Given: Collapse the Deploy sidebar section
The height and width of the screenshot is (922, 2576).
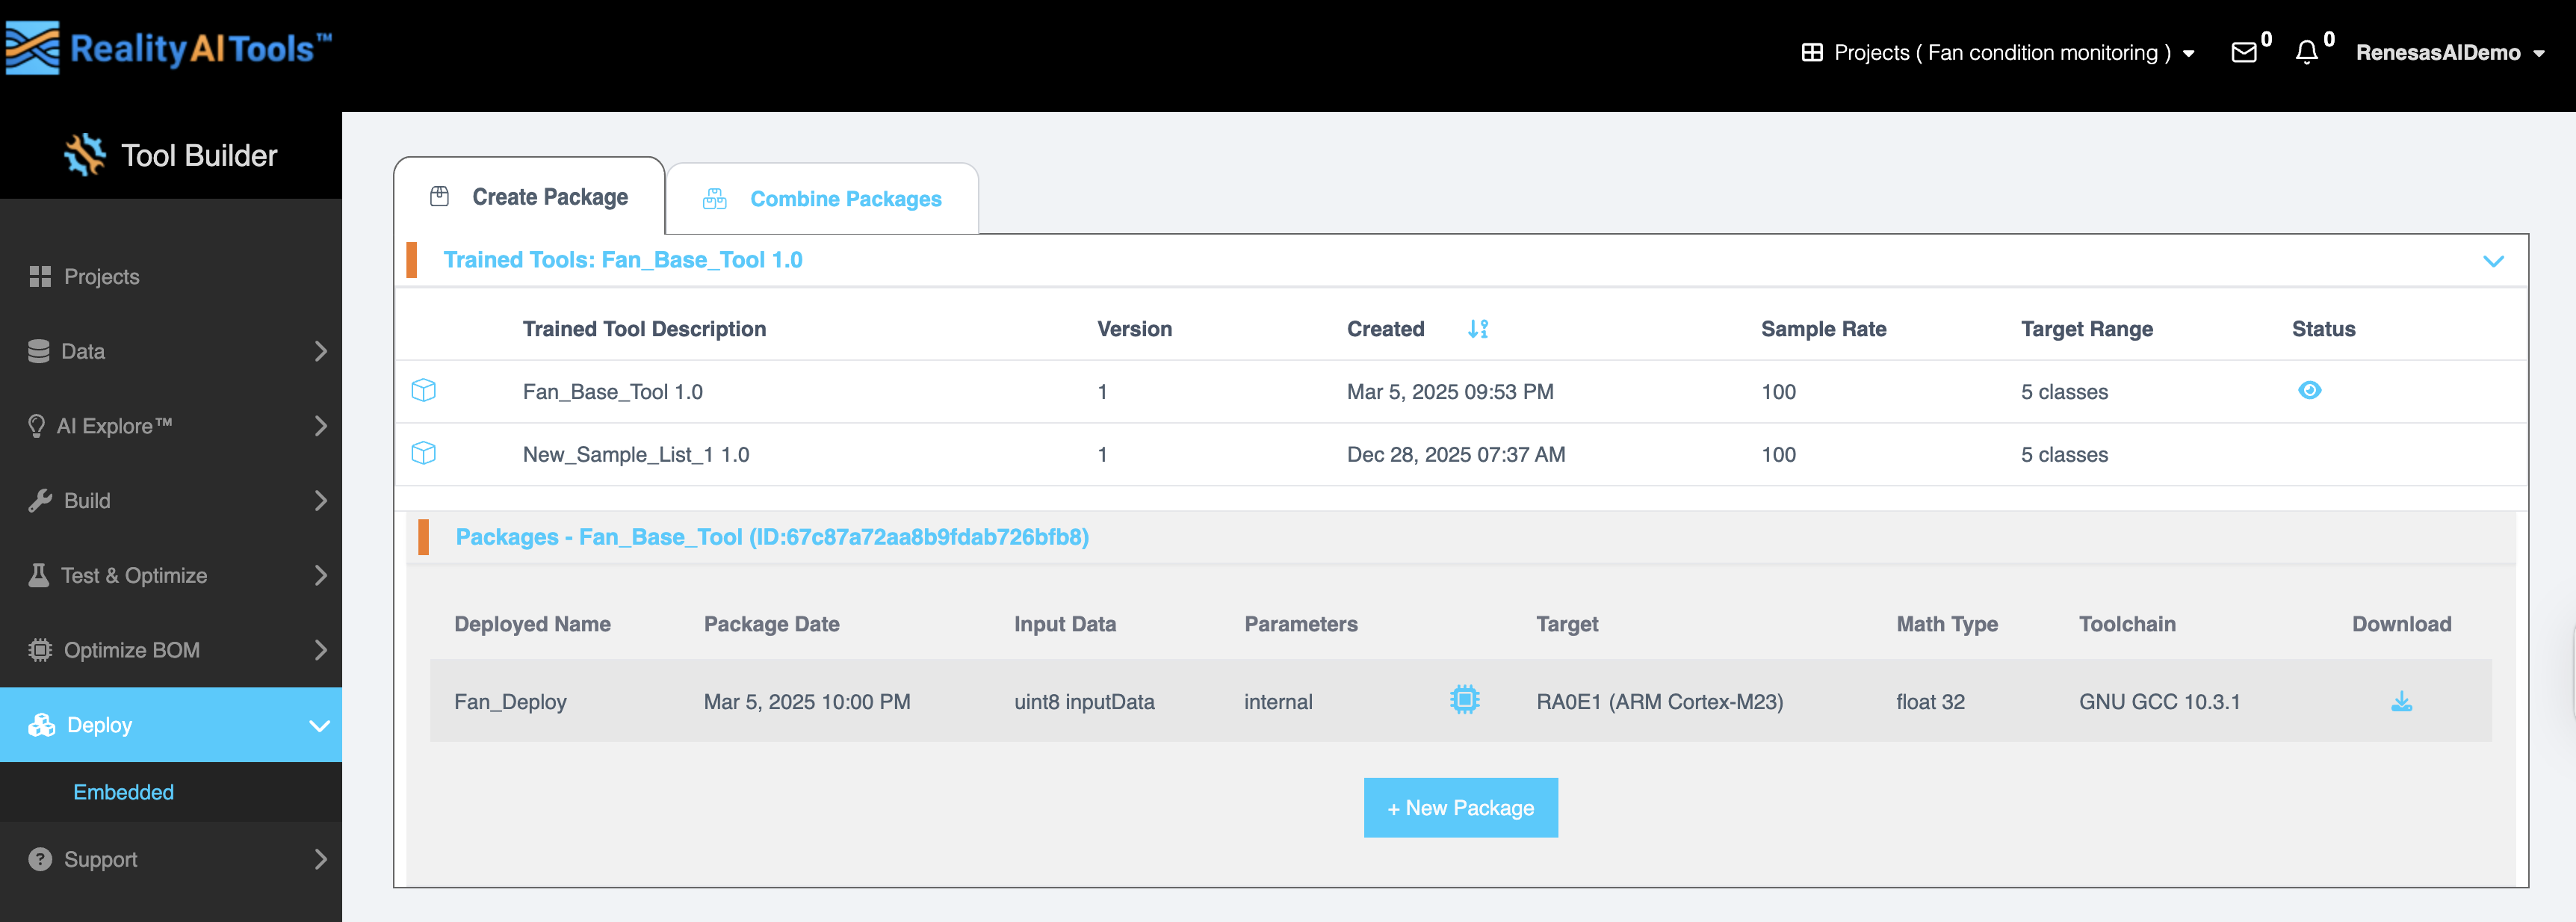Looking at the screenshot, I should [x=319, y=725].
